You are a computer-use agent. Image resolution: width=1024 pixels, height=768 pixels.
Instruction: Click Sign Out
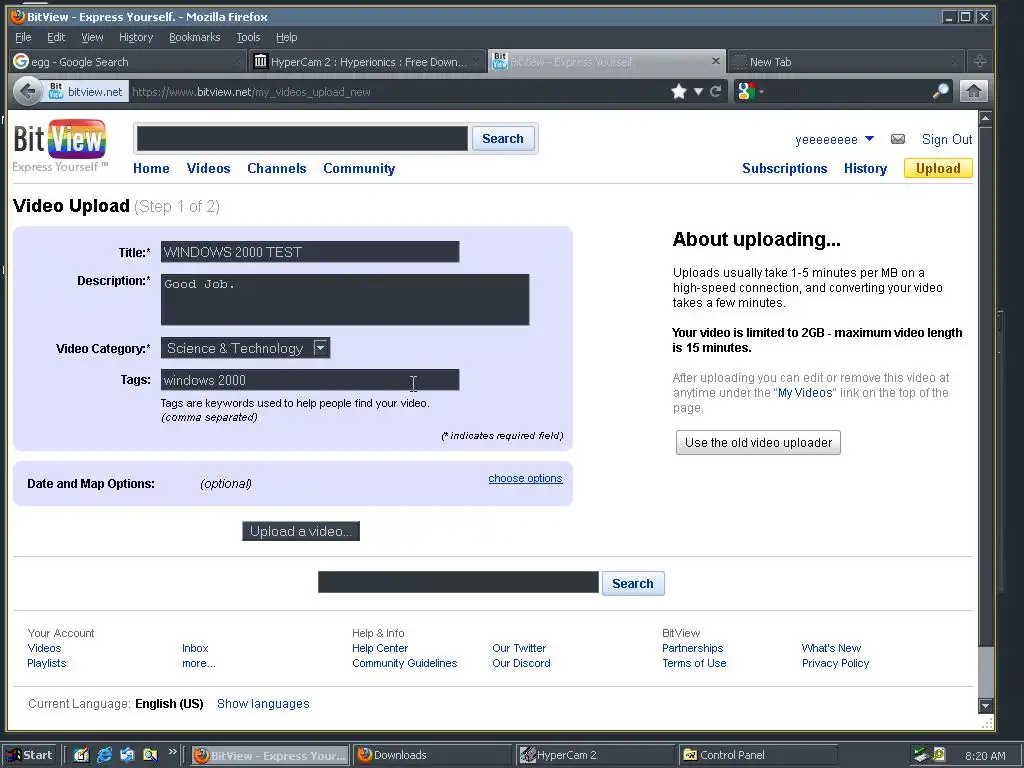946,139
